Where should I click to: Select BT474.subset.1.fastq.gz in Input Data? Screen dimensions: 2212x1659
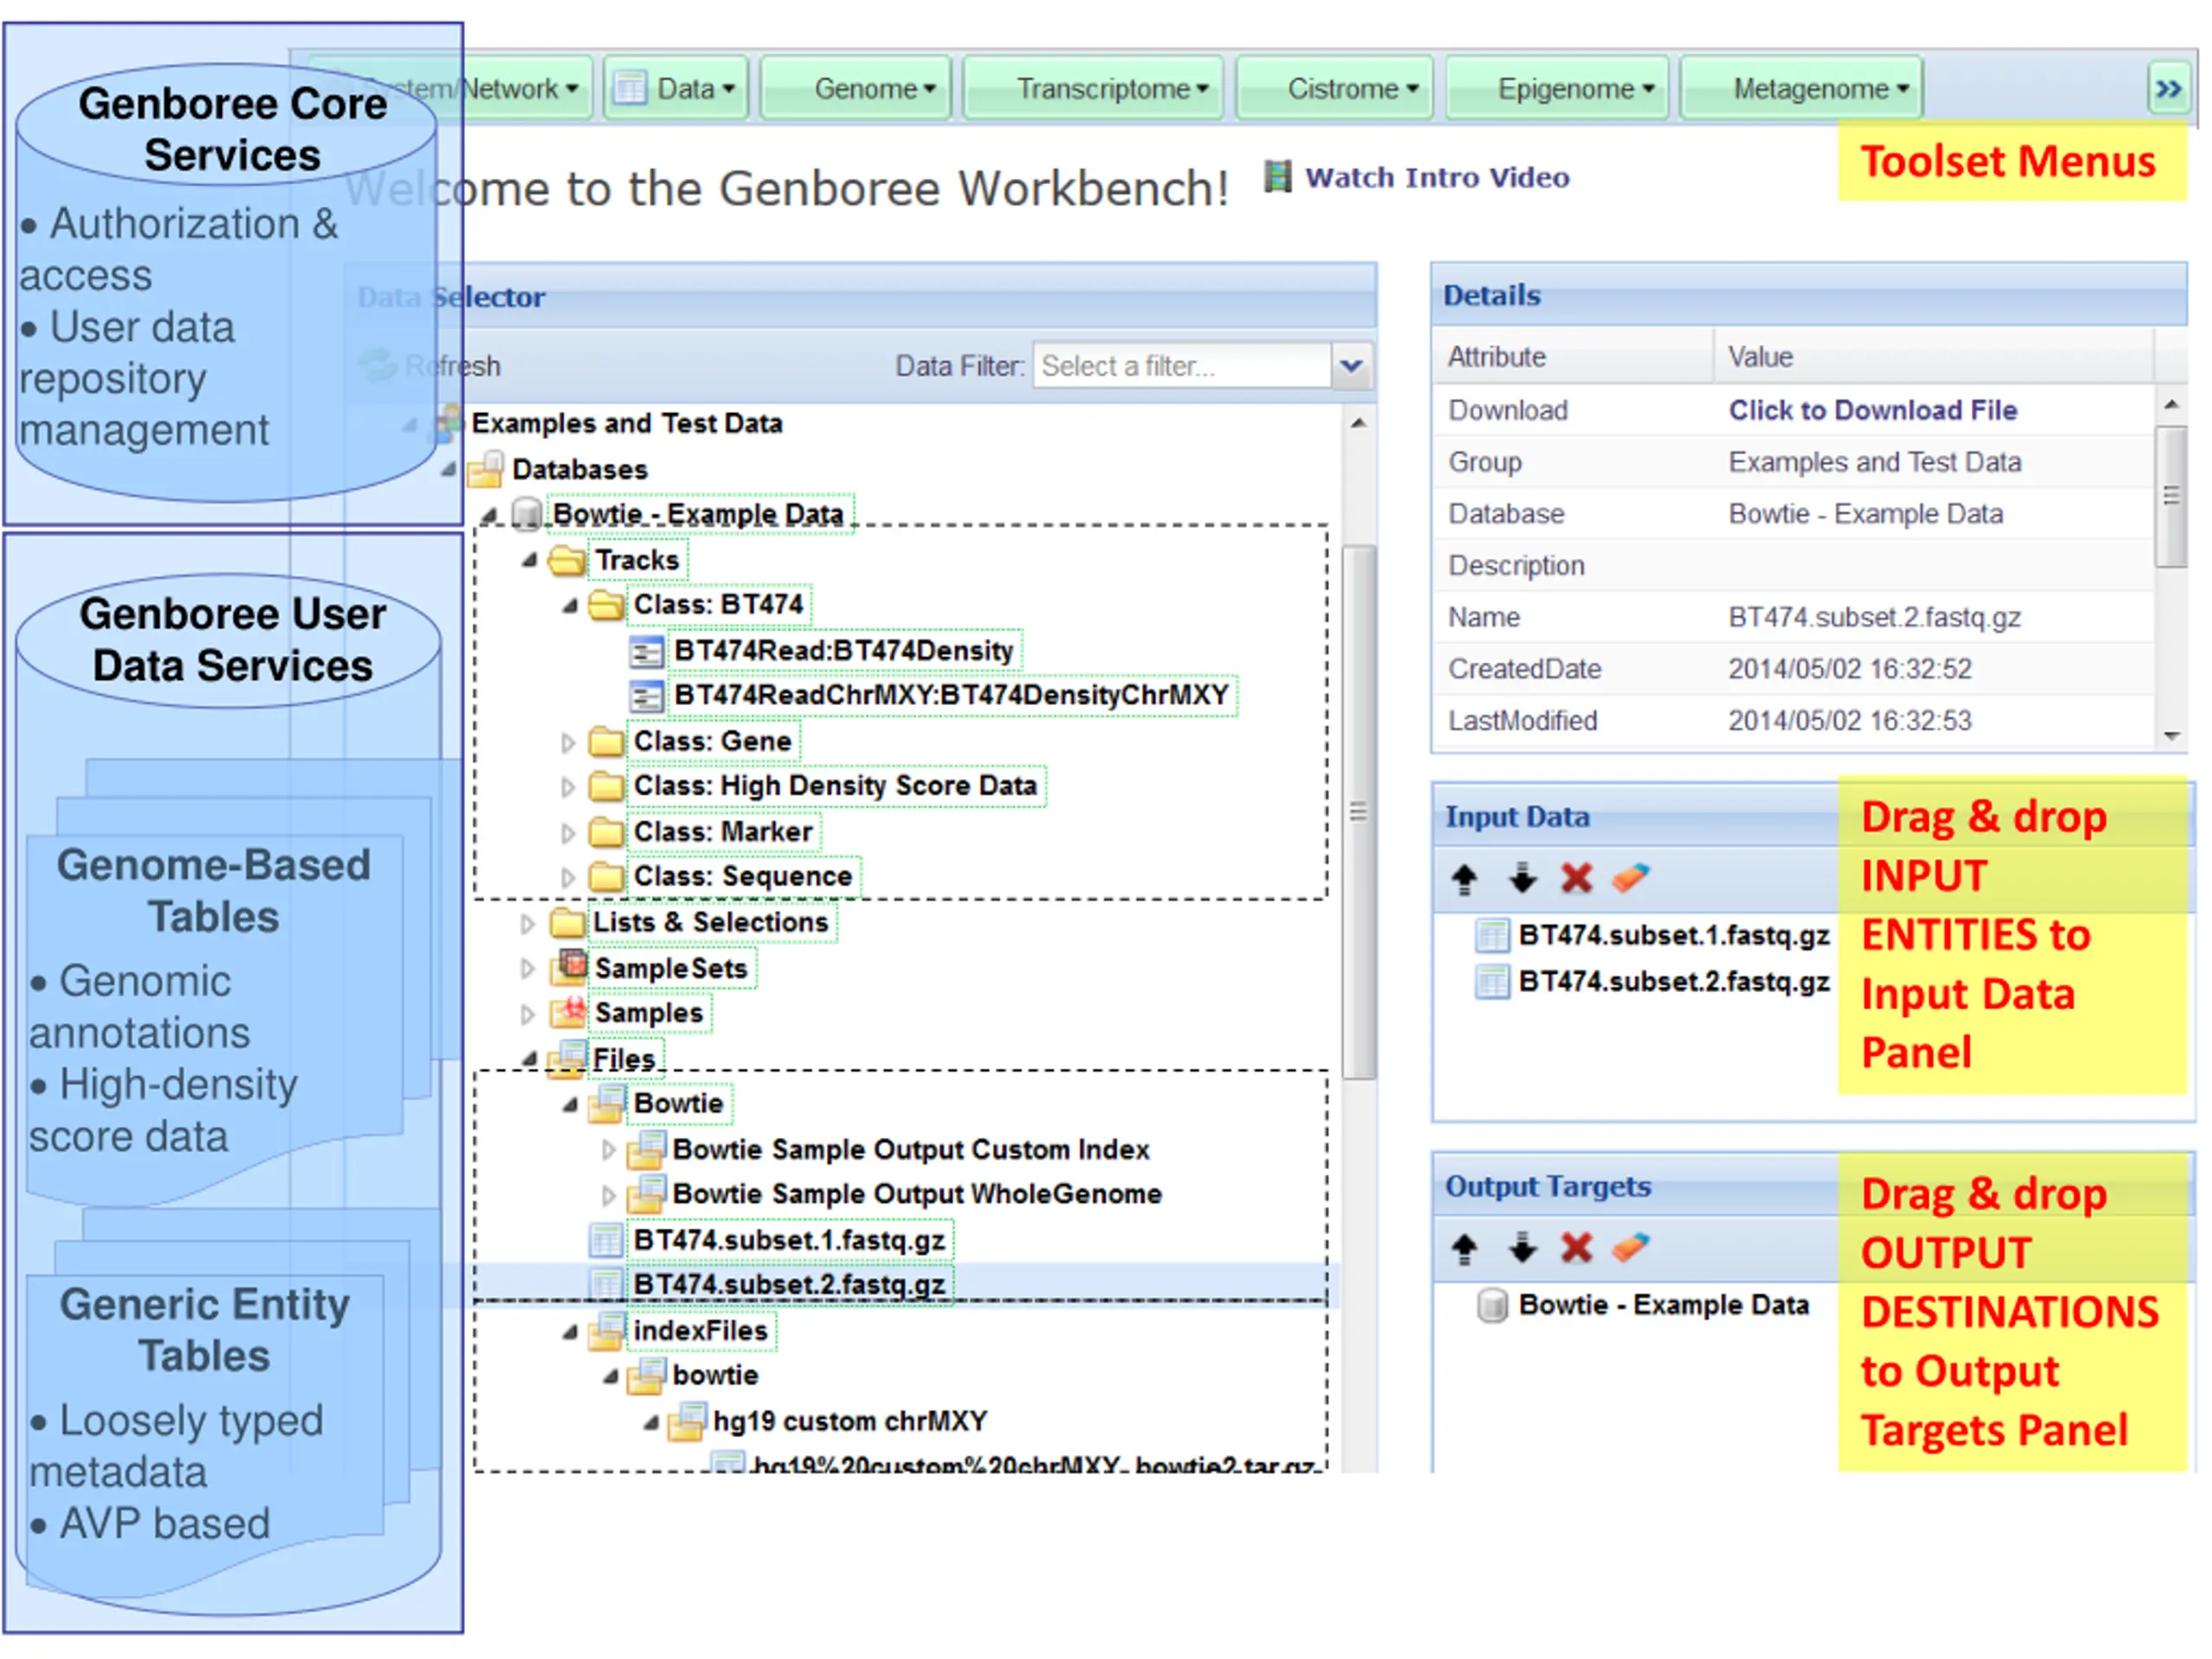1673,936
